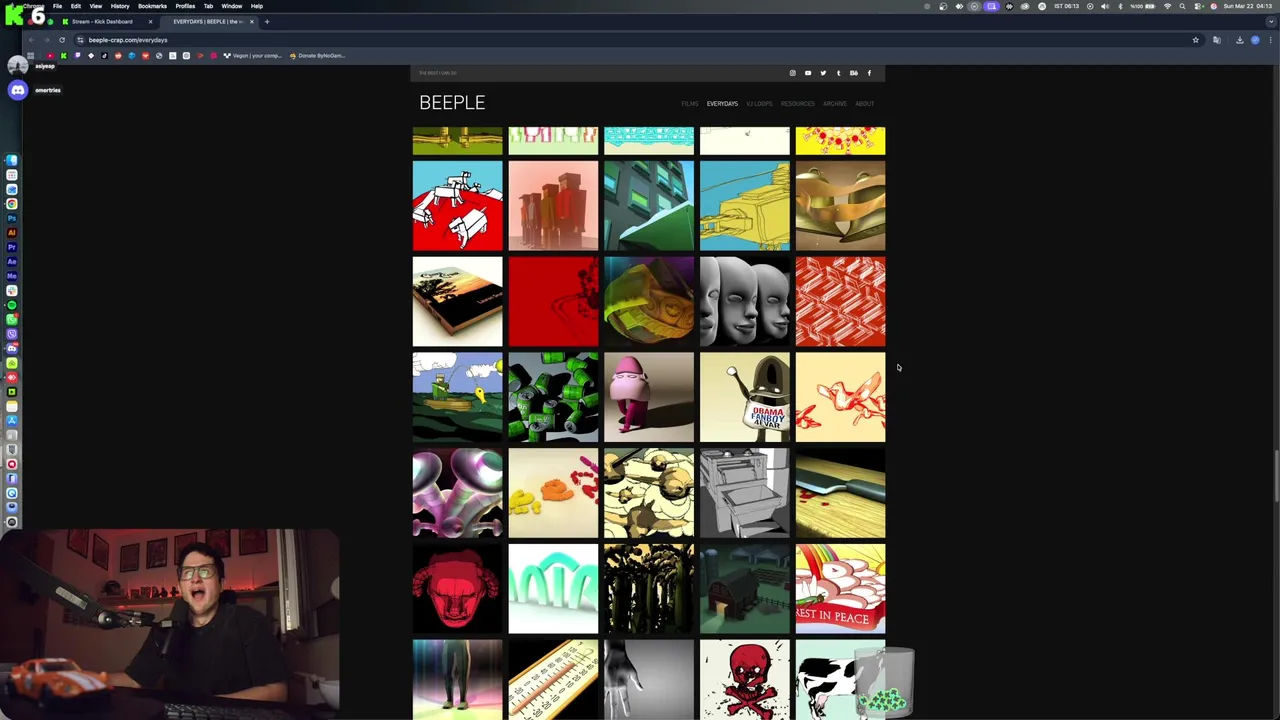Expand Chrome tab search dropdown arrow
Viewport: 1280px width, 720px height.
point(1270,21)
